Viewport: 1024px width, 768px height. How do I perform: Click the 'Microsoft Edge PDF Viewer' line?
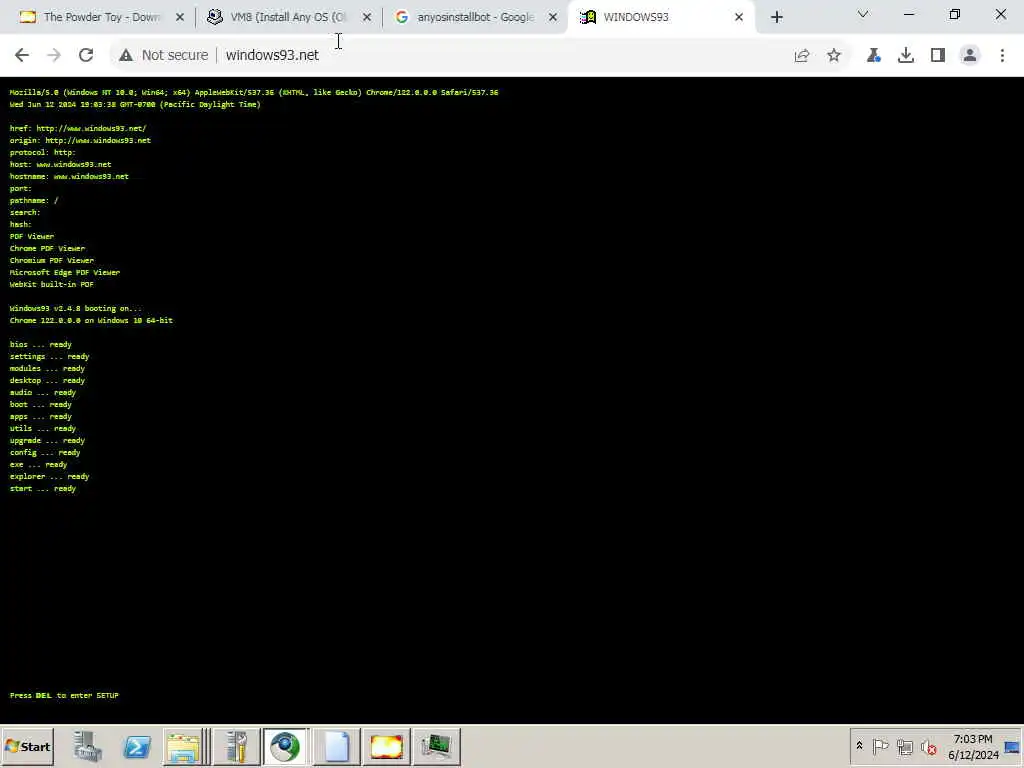coord(65,272)
